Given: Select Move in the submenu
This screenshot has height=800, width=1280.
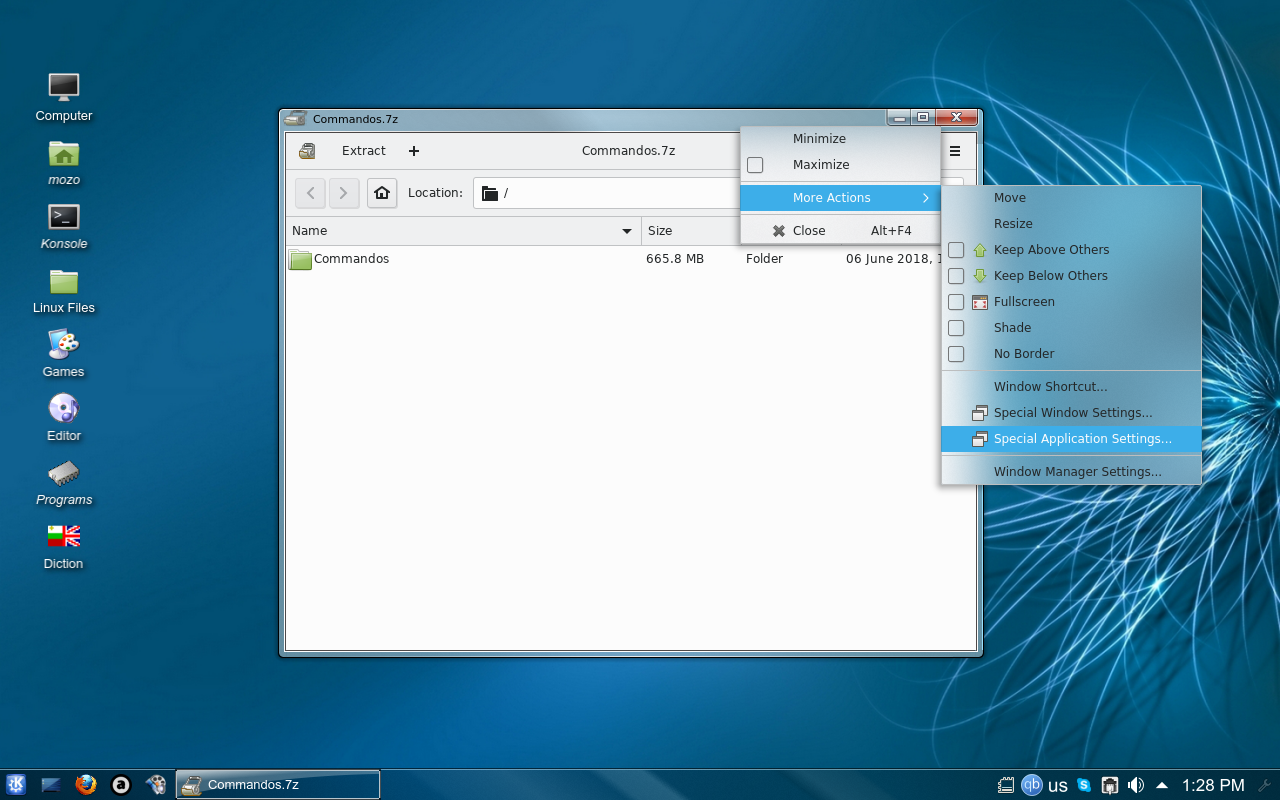Looking at the screenshot, I should tap(1071, 198).
